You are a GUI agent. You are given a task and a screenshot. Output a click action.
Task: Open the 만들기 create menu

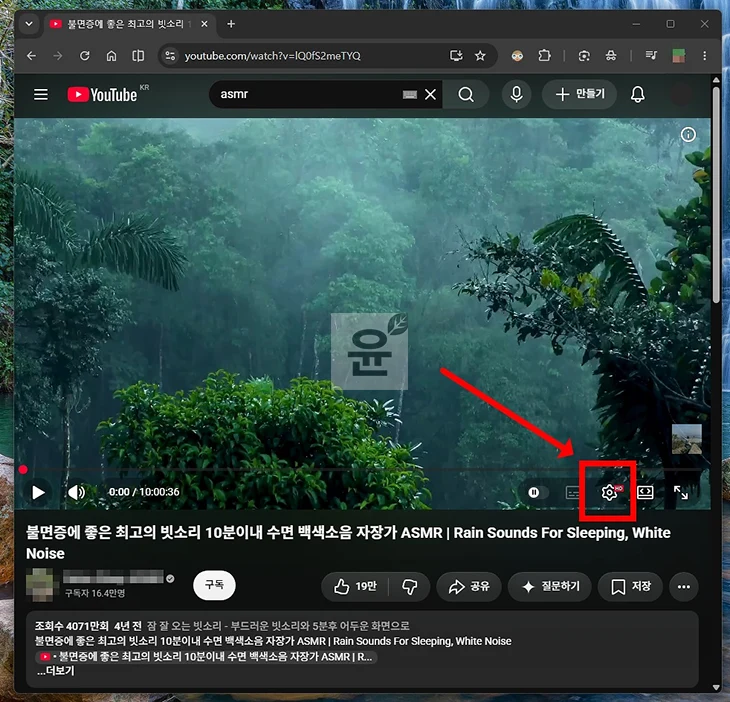(580, 94)
